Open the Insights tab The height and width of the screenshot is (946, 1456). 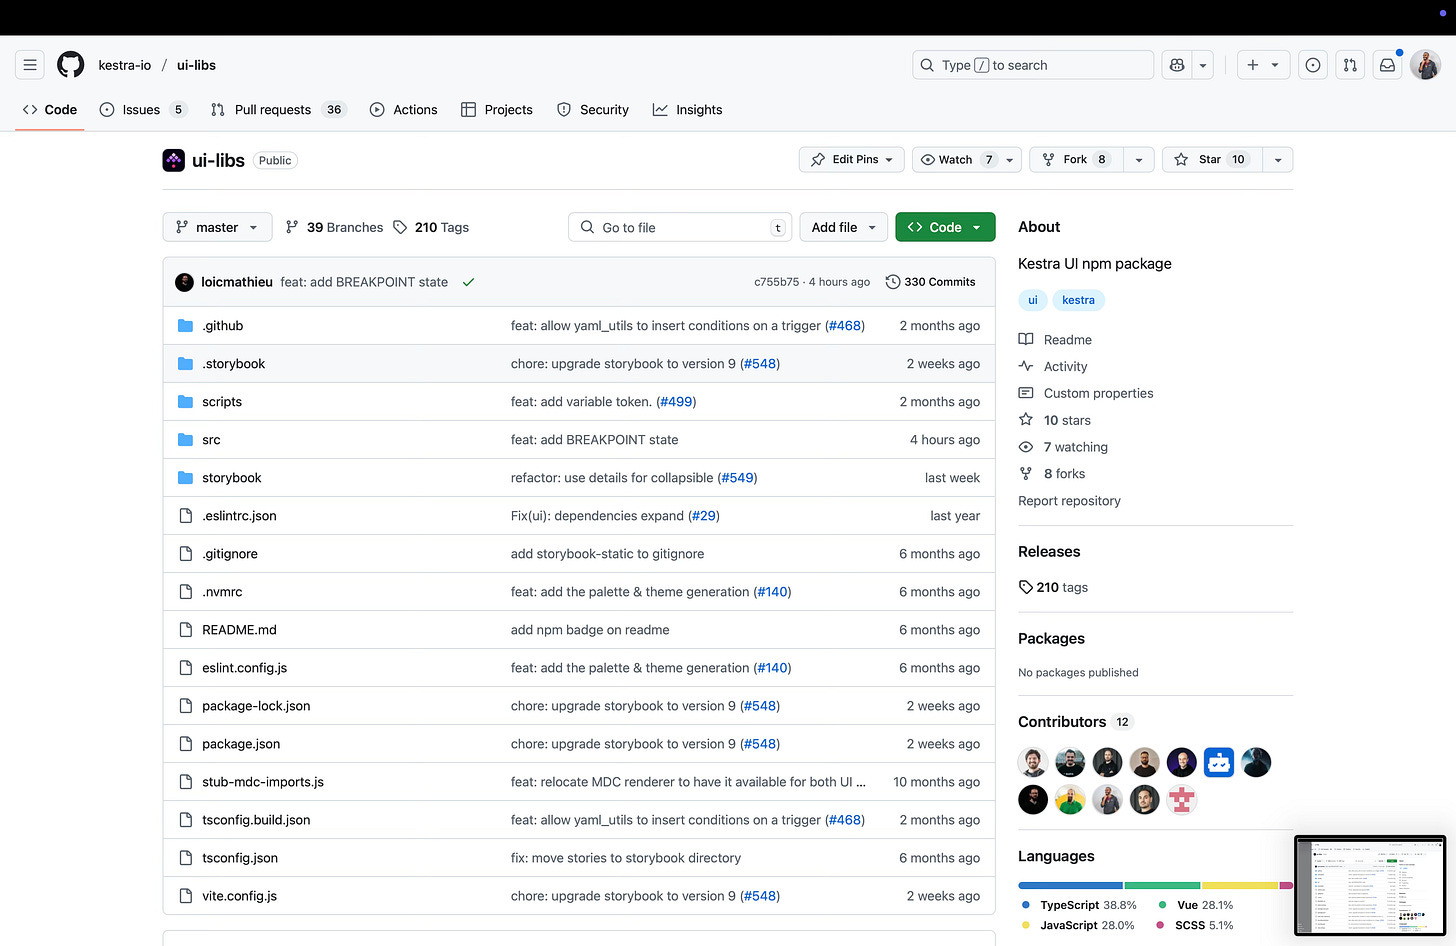pyautogui.click(x=687, y=110)
